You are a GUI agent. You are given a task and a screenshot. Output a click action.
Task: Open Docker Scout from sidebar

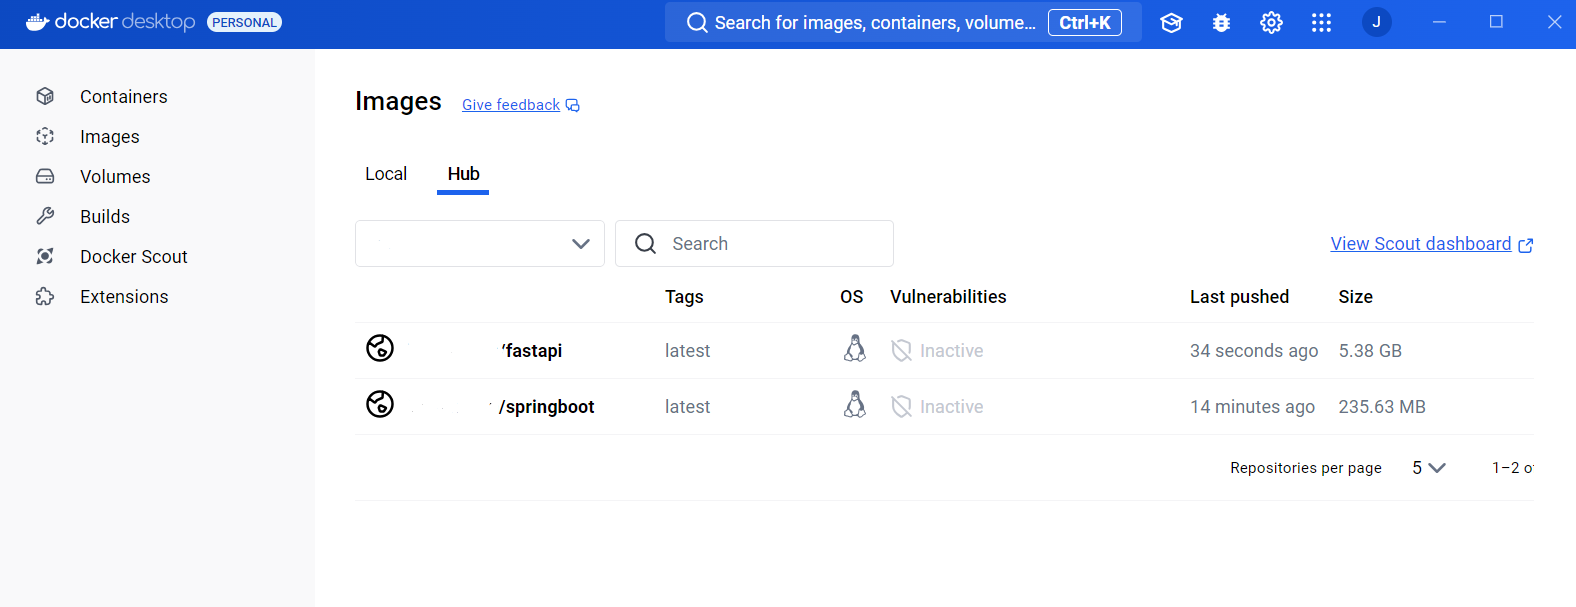[133, 257]
